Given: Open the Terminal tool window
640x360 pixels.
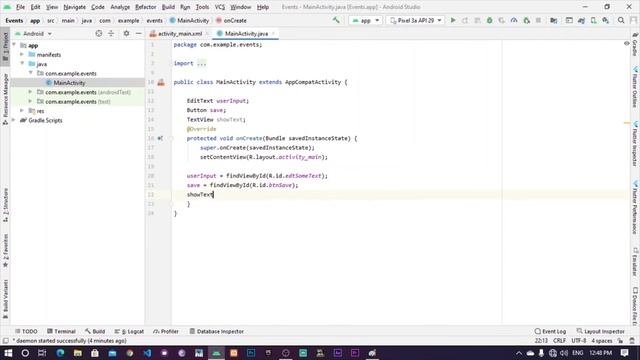Looking at the screenshot, I should pos(61,331).
